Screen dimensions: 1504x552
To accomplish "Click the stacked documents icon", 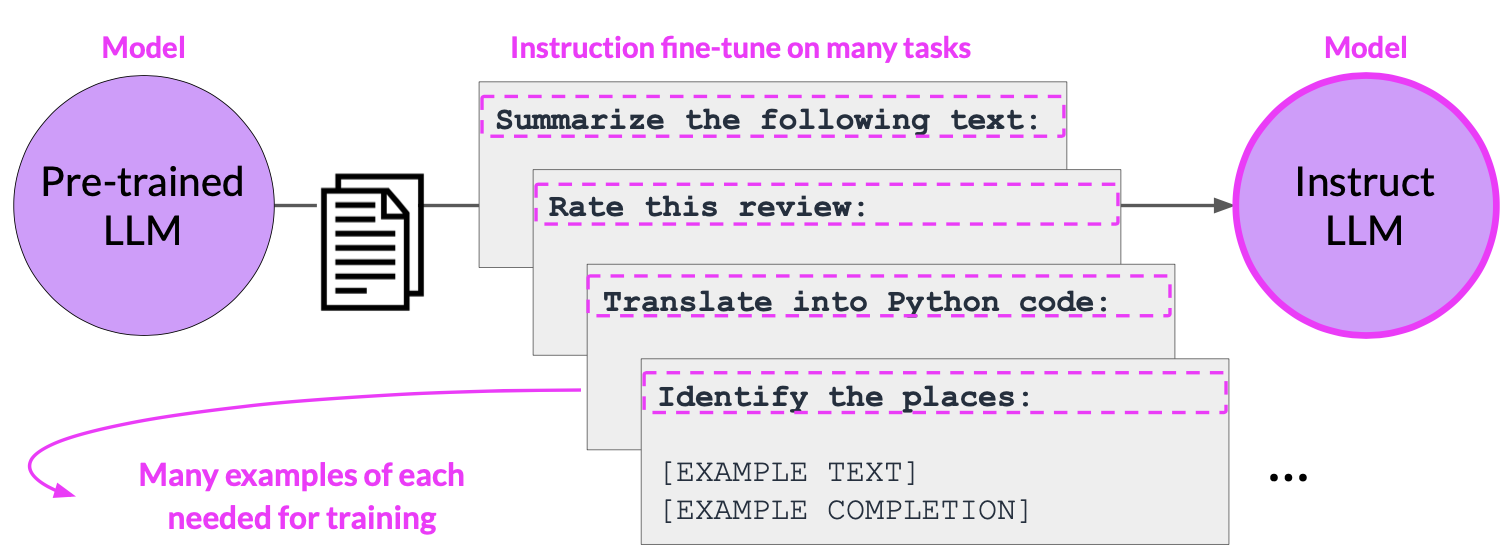I will click(x=372, y=240).
